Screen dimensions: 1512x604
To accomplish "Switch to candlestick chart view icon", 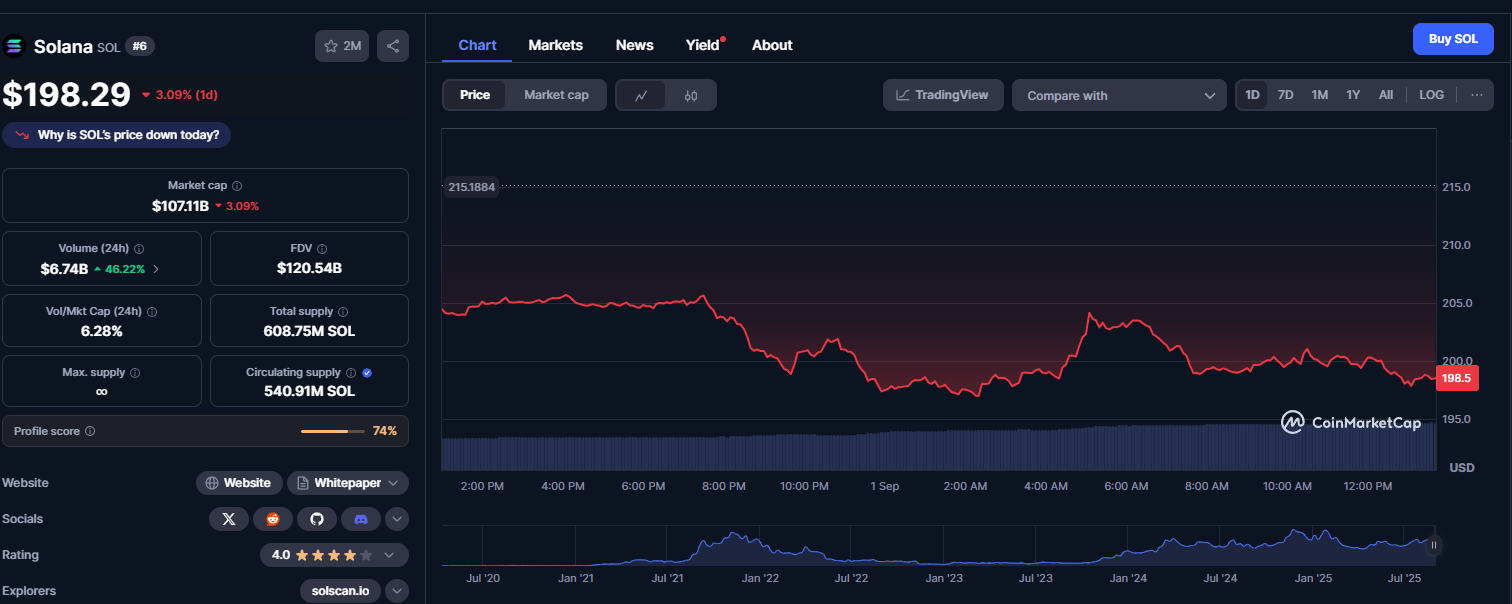I will 691,95.
